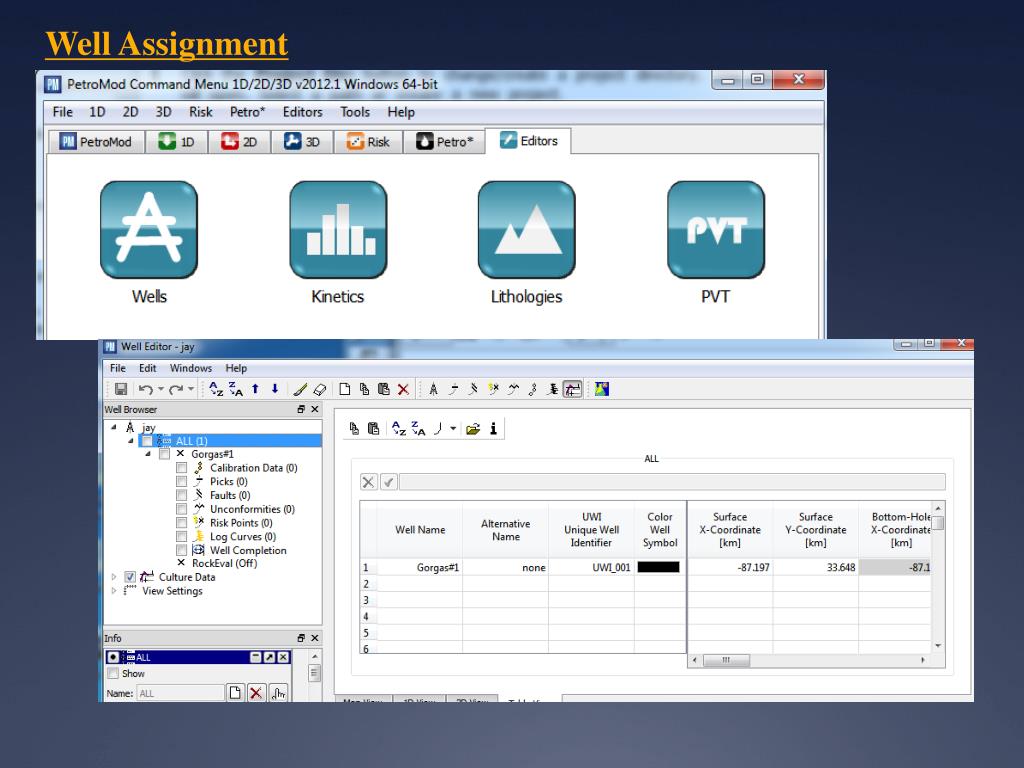Collapse the ALL (1) tree node
This screenshot has height=768, width=1024.
(x=131, y=441)
